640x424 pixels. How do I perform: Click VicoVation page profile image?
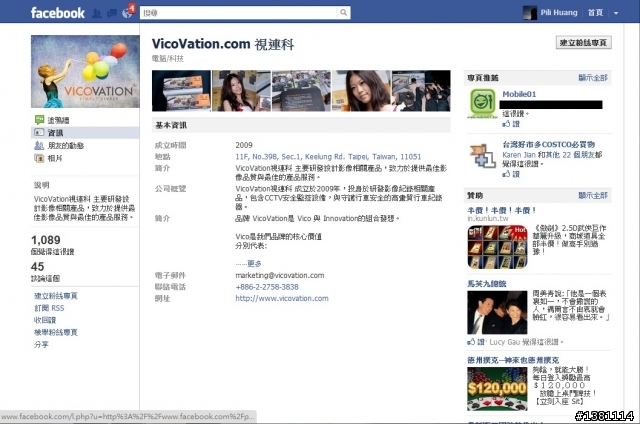tap(85, 71)
